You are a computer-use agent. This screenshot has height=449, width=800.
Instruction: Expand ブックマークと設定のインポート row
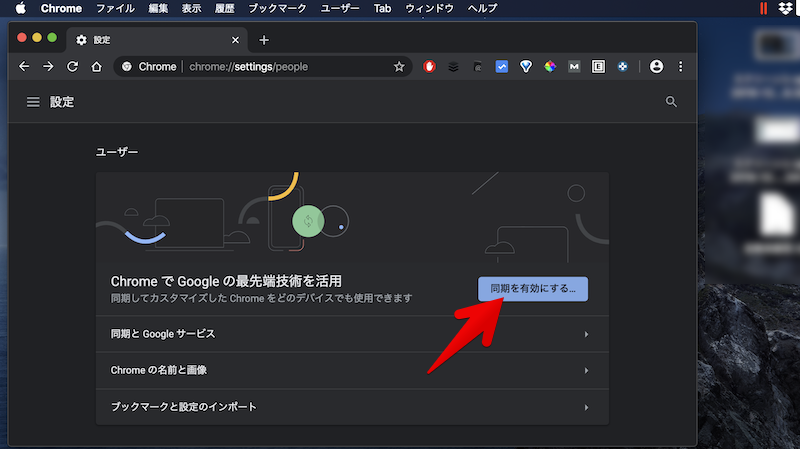point(351,407)
